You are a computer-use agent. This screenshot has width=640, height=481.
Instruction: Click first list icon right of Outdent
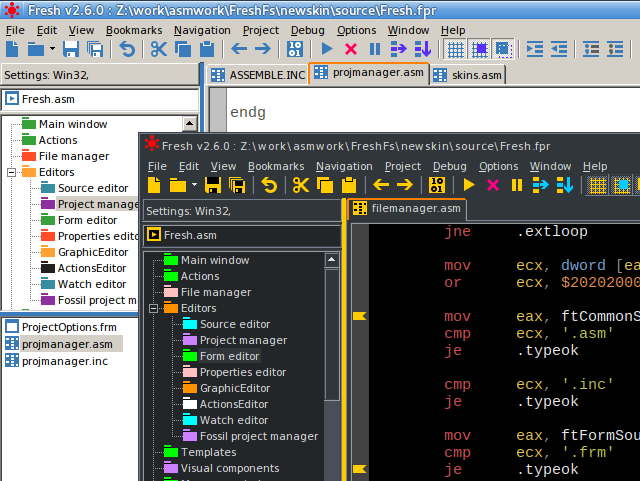591,49
